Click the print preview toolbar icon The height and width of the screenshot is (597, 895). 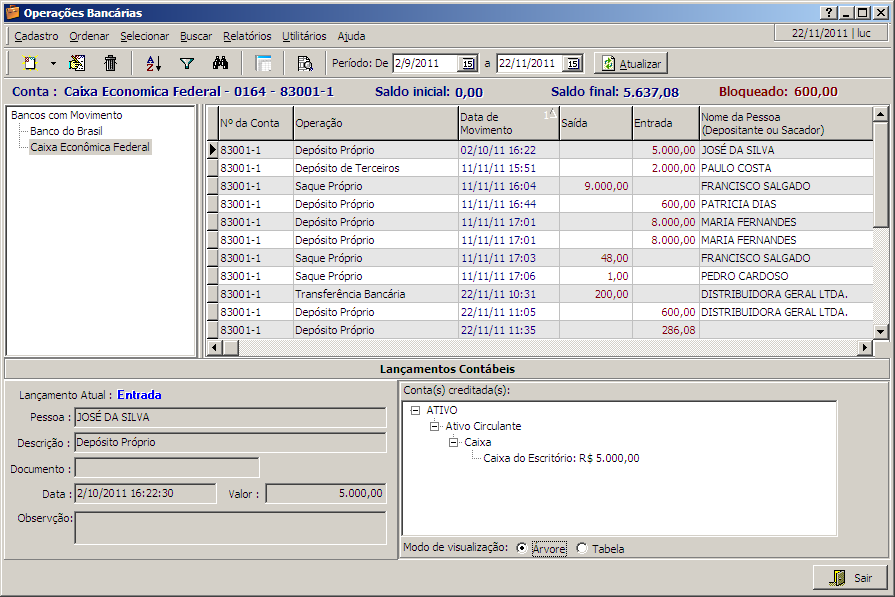coord(305,63)
